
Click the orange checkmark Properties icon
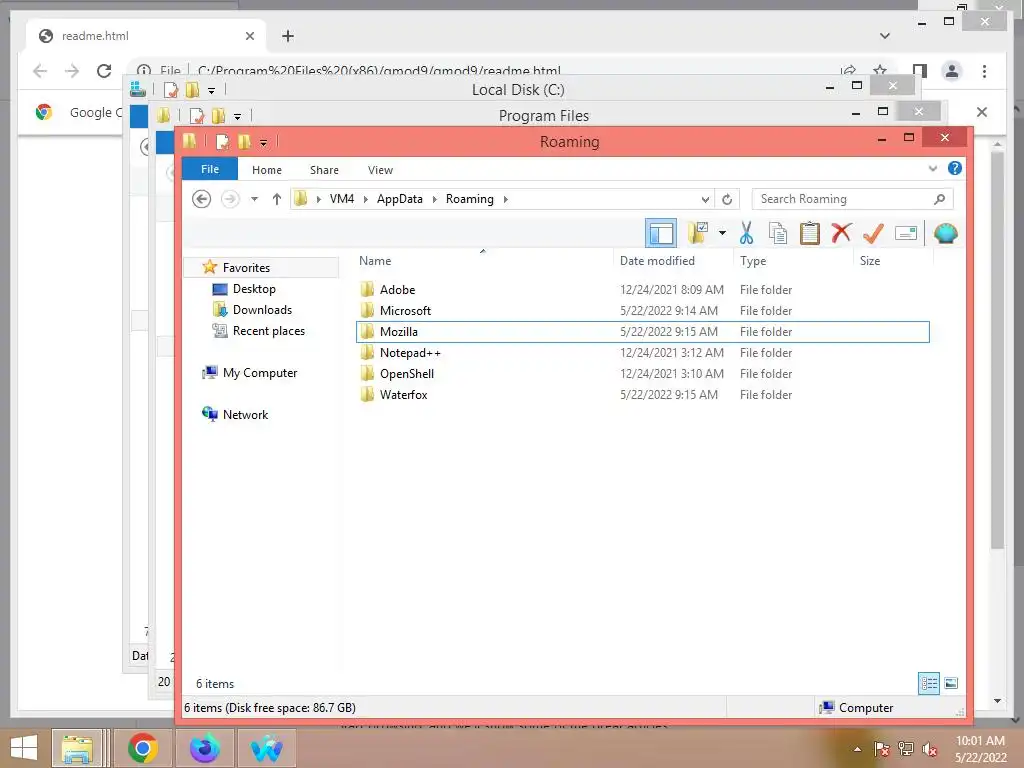click(873, 232)
